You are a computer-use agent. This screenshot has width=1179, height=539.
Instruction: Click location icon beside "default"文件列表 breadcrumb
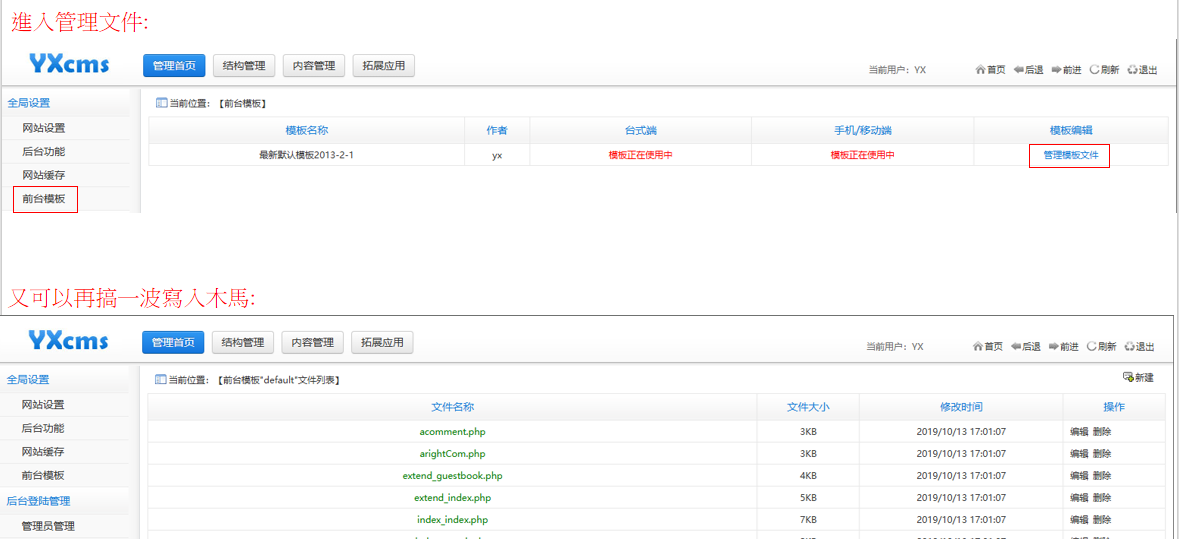click(x=159, y=380)
